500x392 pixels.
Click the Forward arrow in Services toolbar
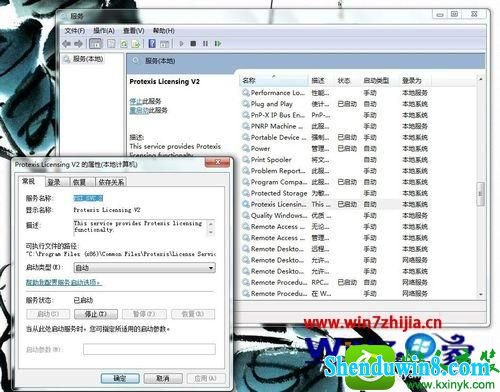78,44
